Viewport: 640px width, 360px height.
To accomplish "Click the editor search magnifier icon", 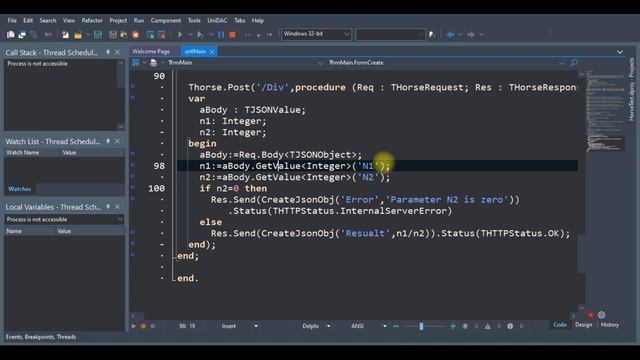I will tap(574, 62).
